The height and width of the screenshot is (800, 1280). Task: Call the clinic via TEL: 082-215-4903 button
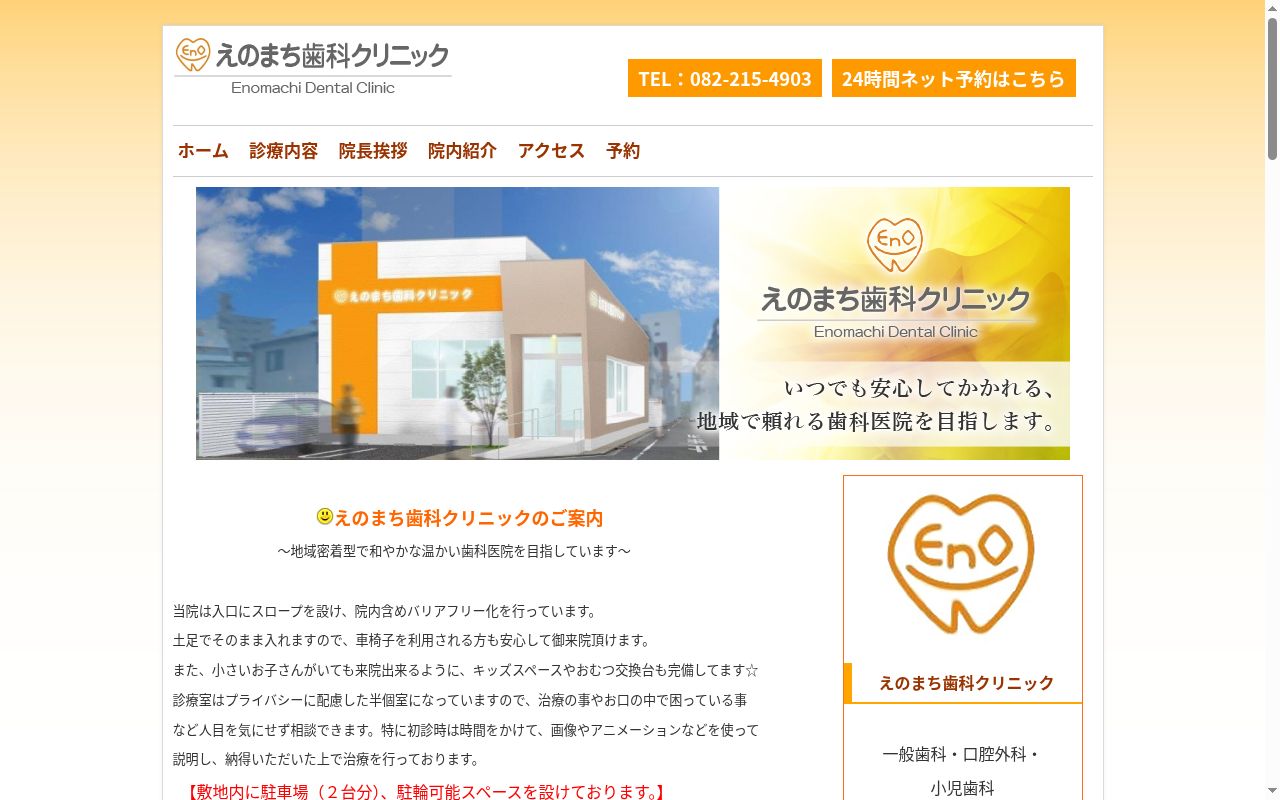coord(725,78)
